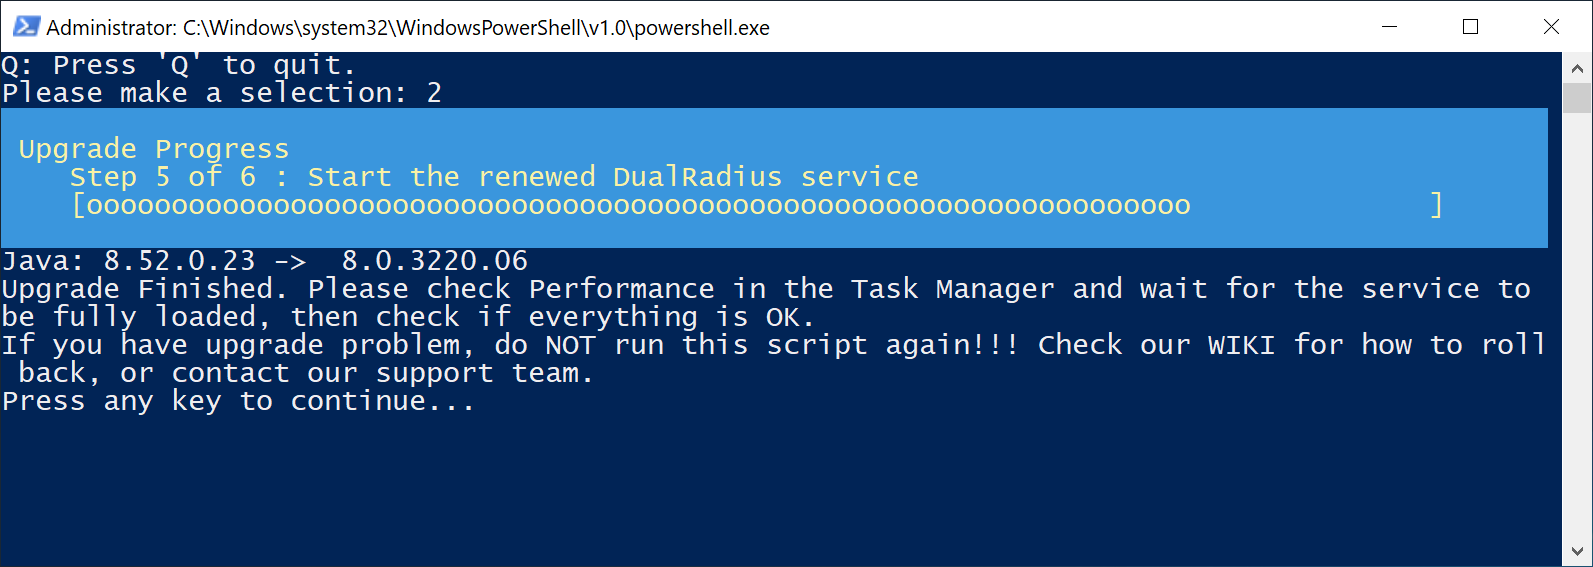Click the empty scrollbar track below the thumb
Image resolution: width=1593 pixels, height=567 pixels.
pyautogui.click(x=1577, y=330)
